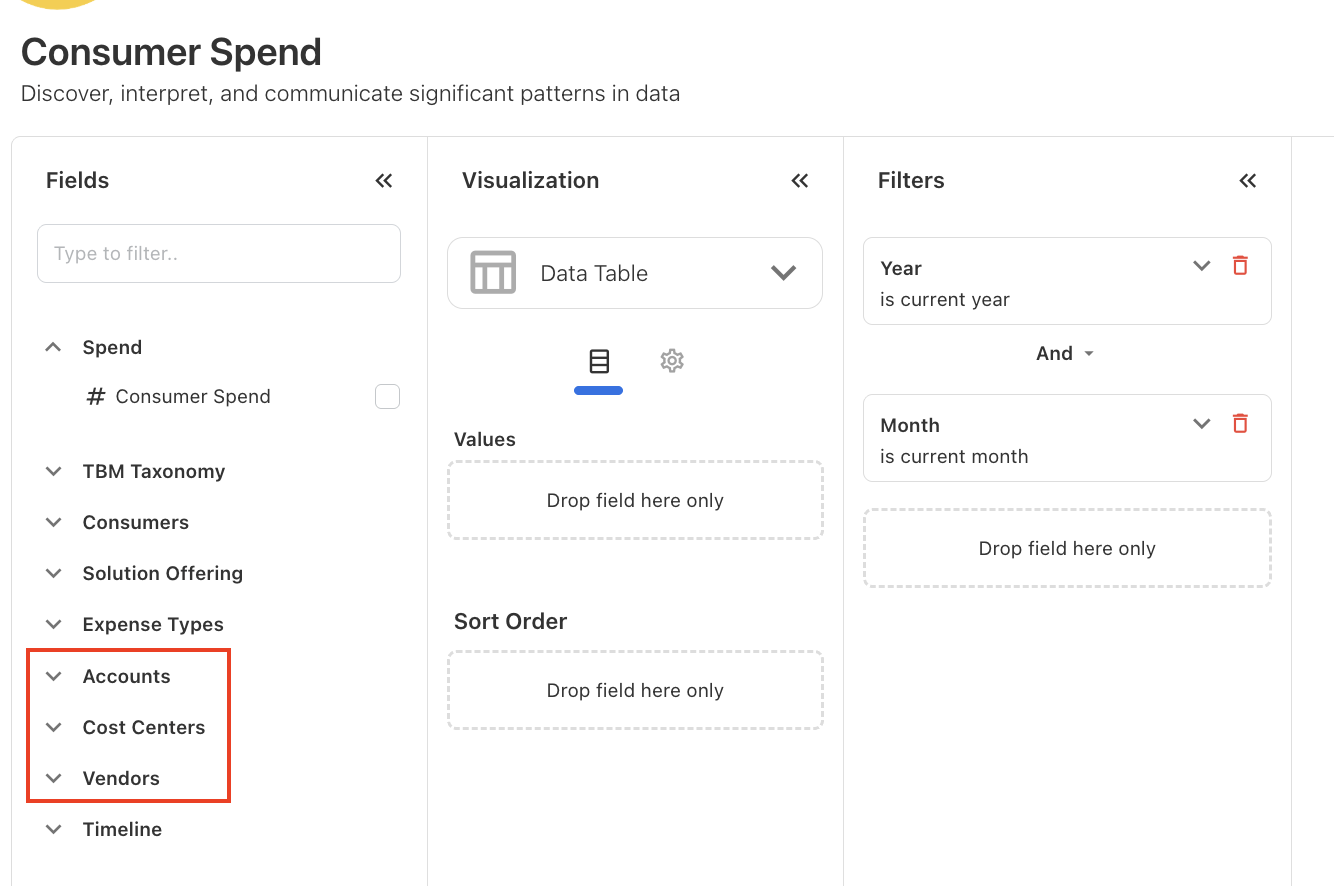Image resolution: width=1334 pixels, height=886 pixels.
Task: Collapse the Visualization panel
Action: click(799, 181)
